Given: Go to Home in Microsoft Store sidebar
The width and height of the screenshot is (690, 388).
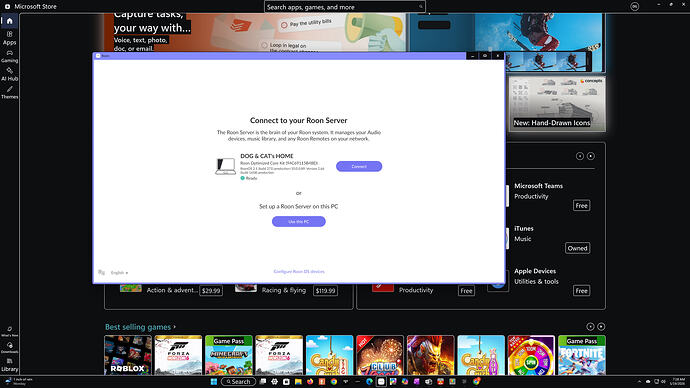Looking at the screenshot, I should 9,21.
